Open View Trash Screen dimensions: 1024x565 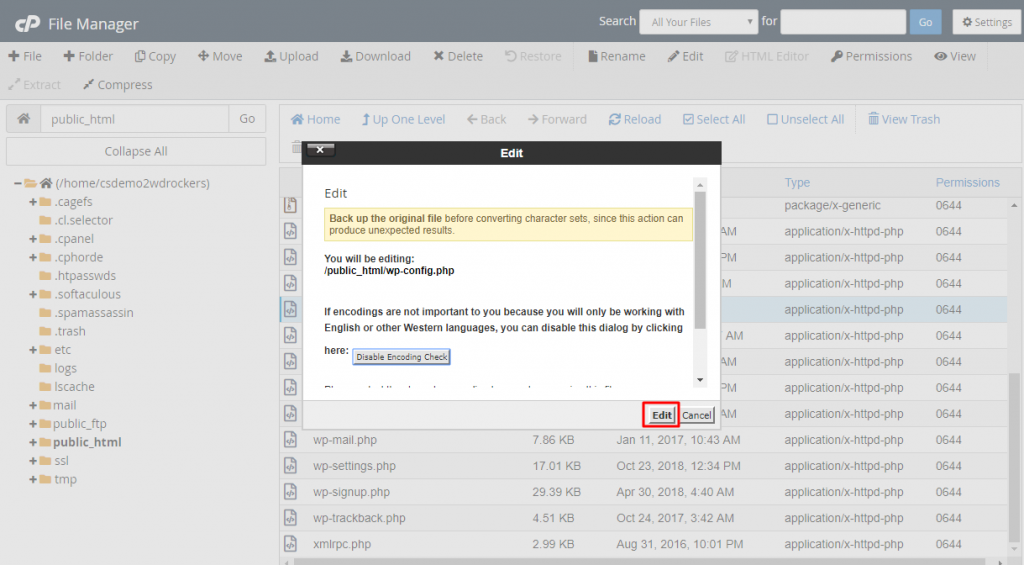[904, 119]
